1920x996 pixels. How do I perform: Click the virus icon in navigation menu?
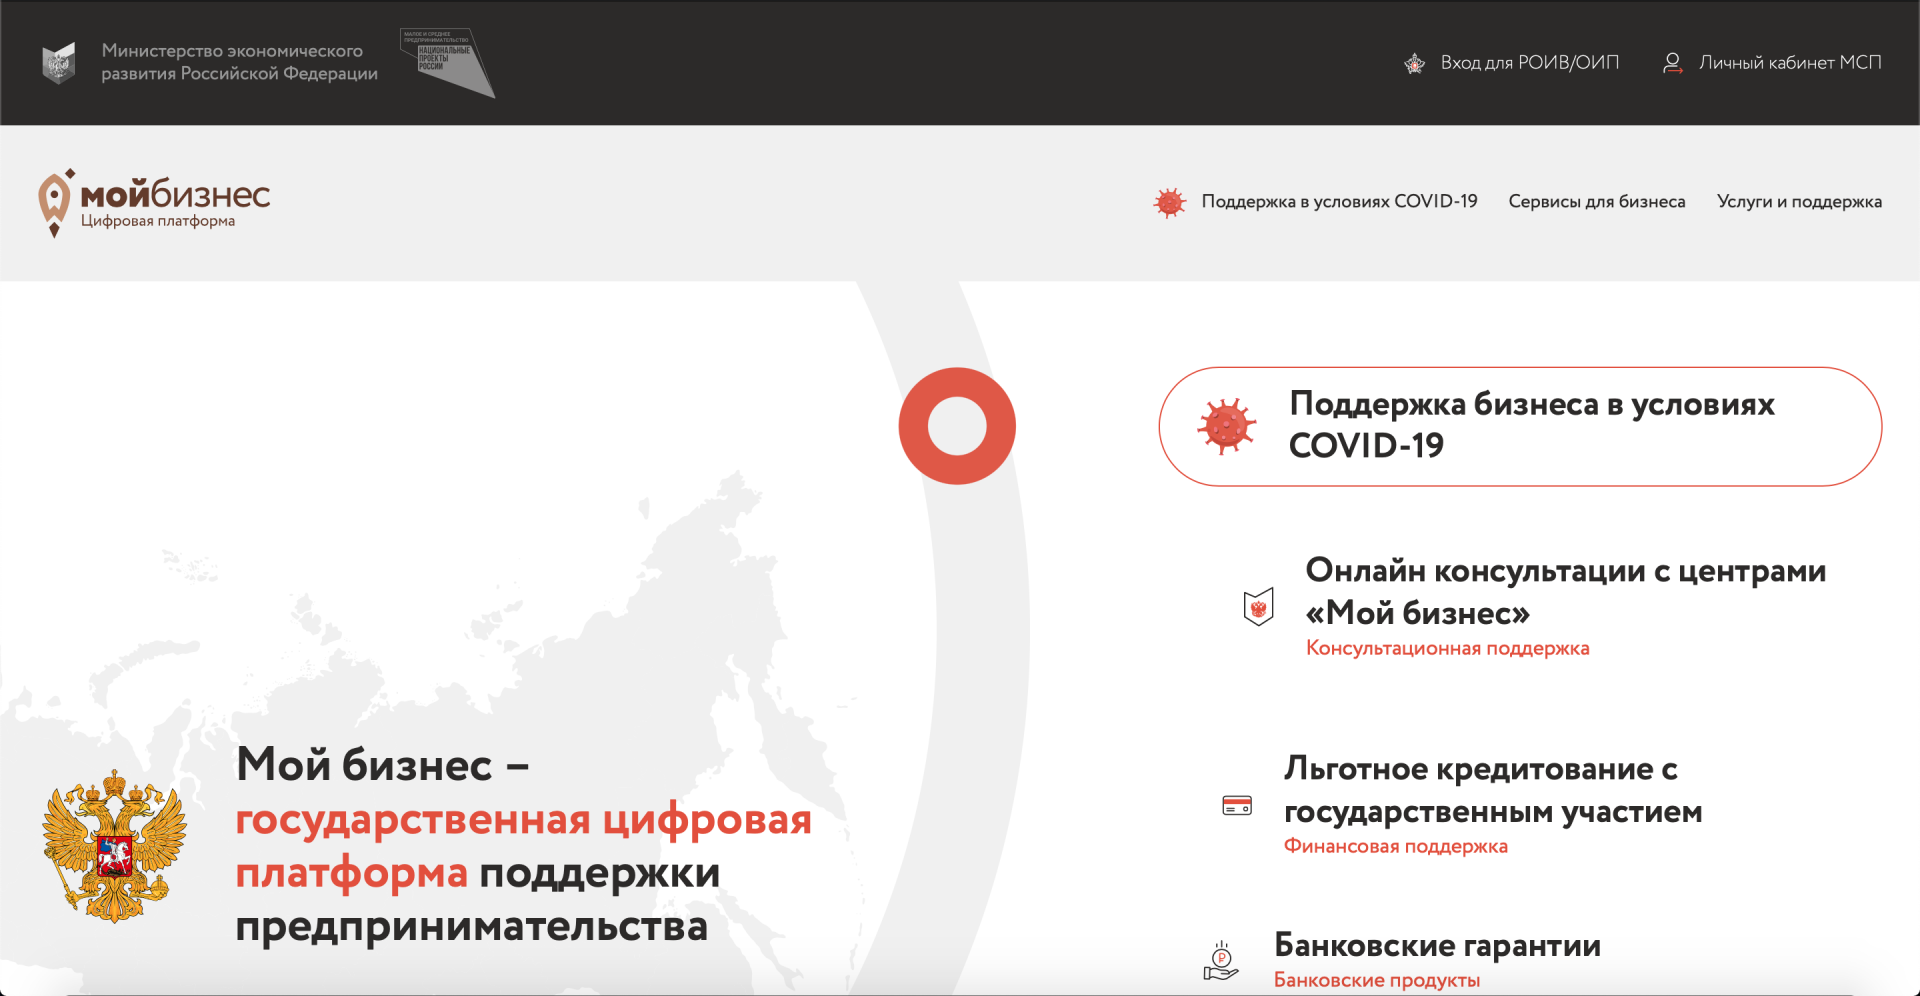point(1169,202)
